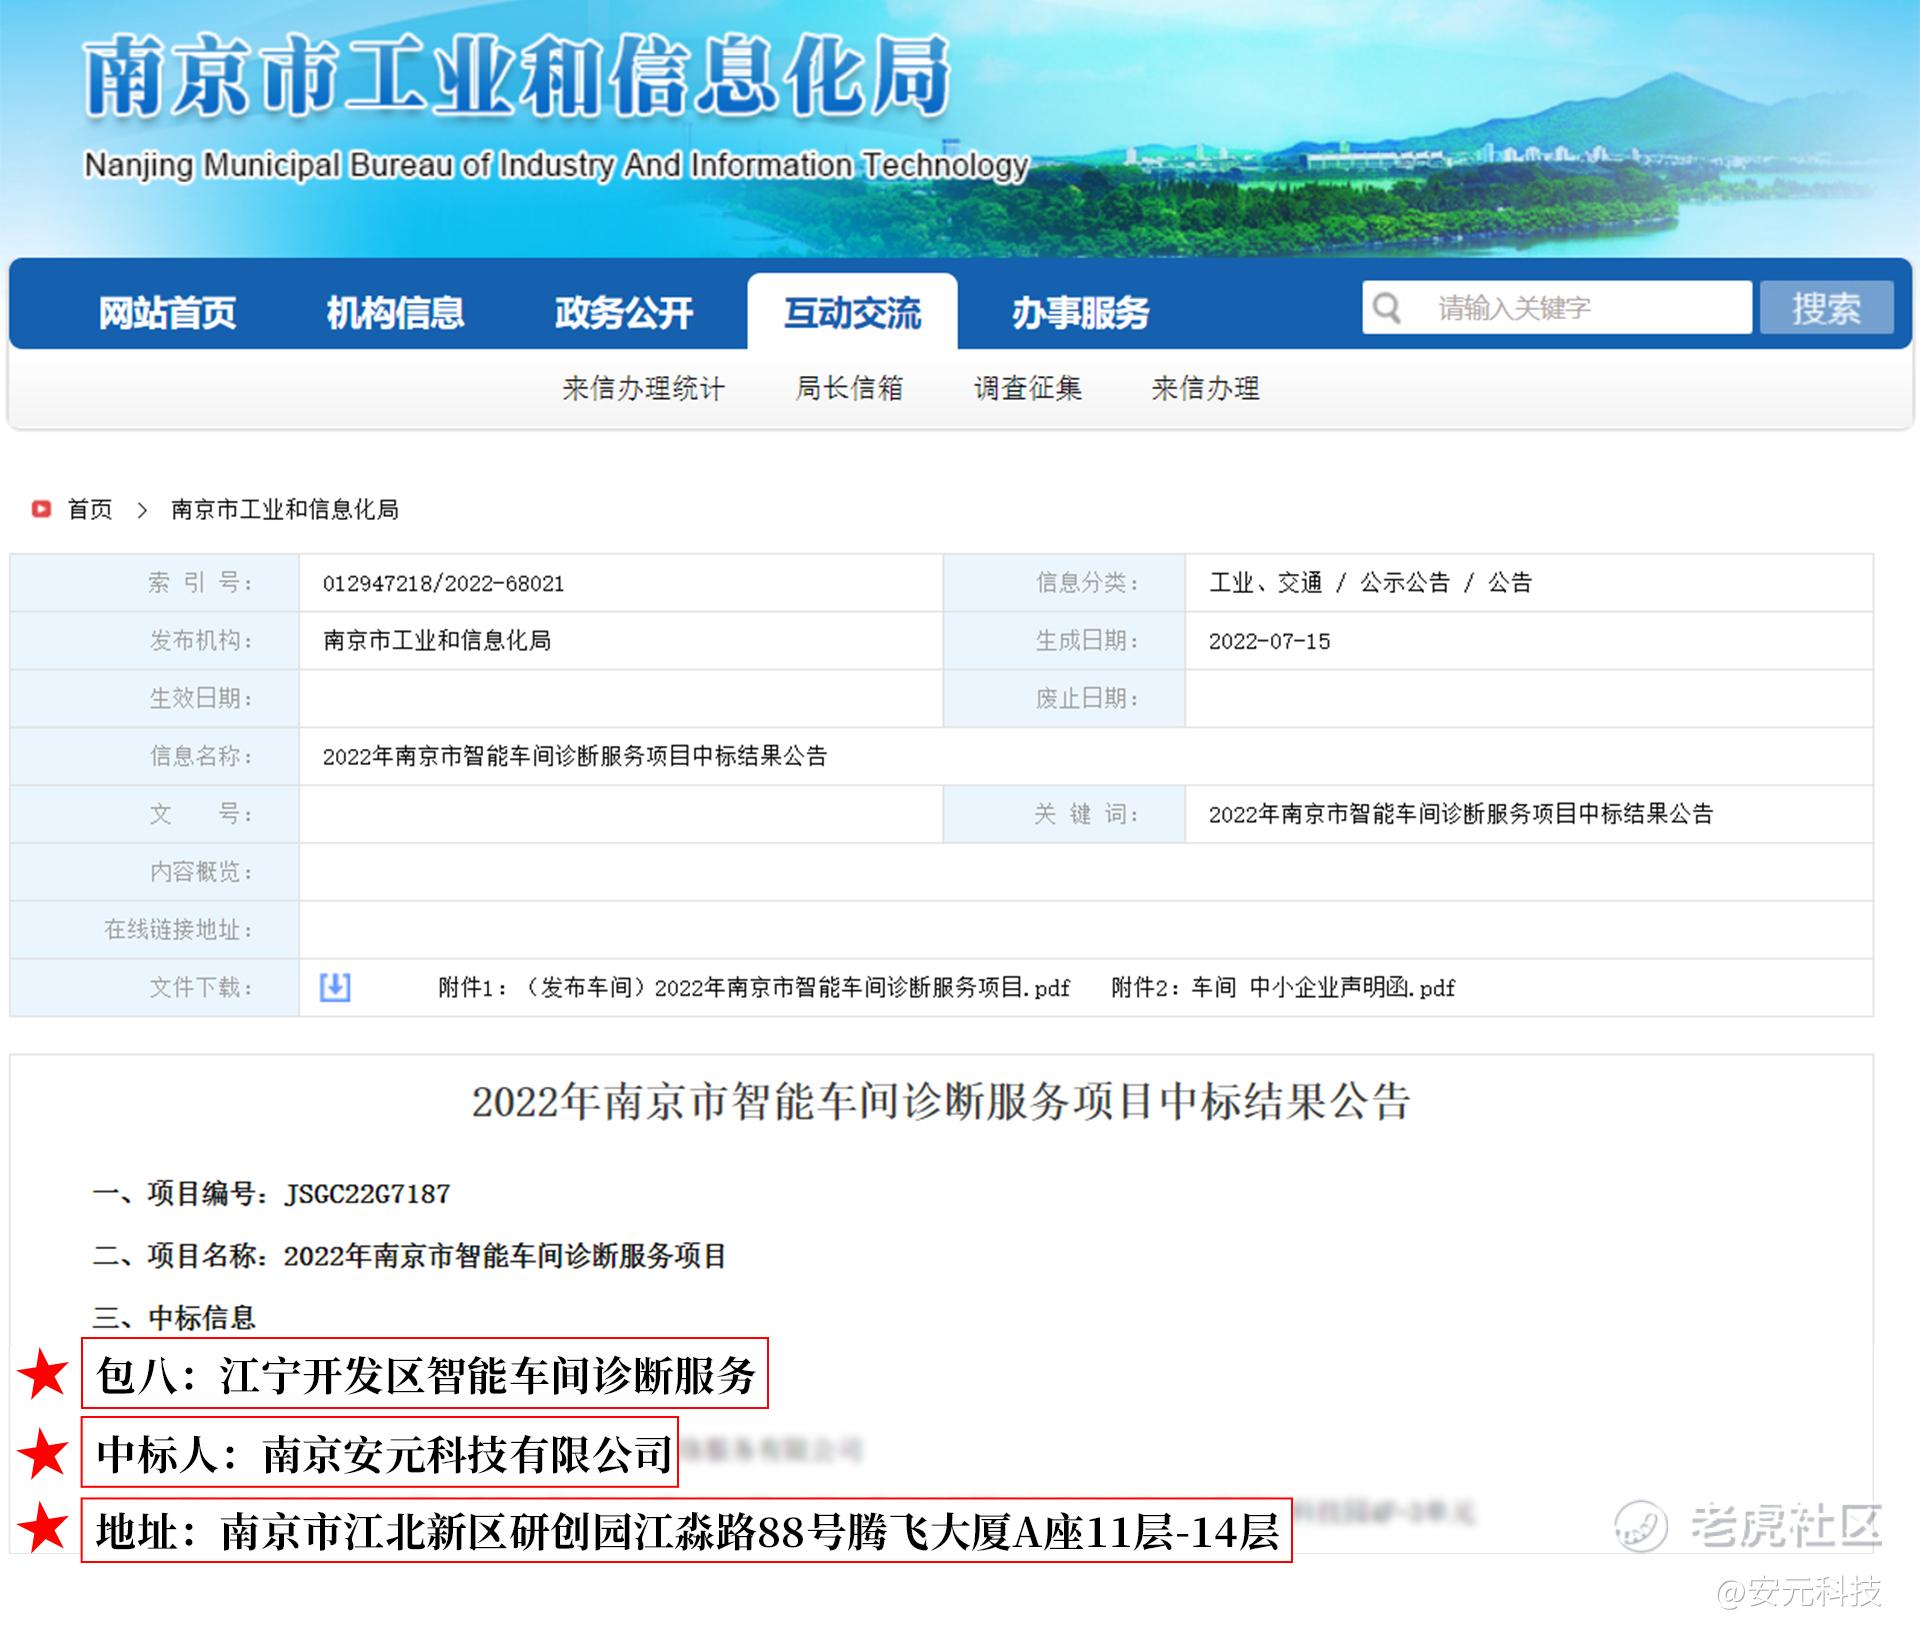
Task: Click 项目名称 line in announcement body
Action: click(x=409, y=1256)
